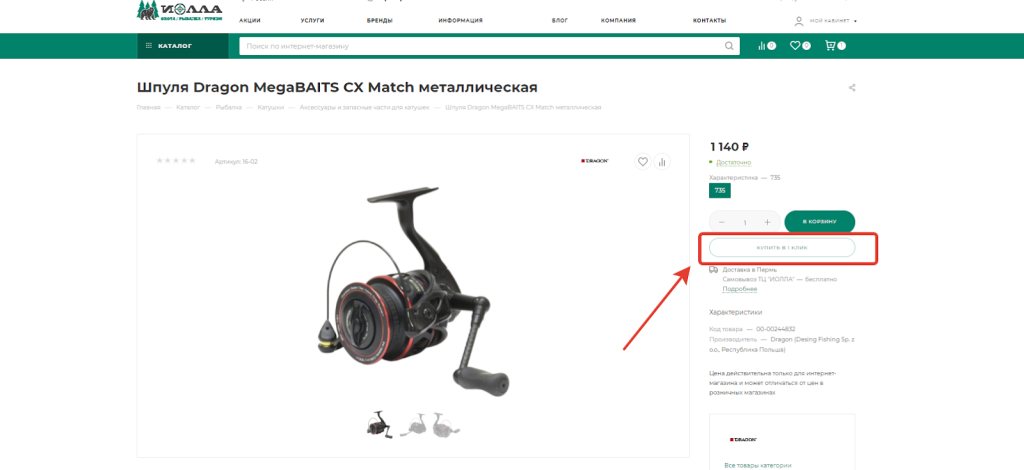Select the second reel thumbnail image
This screenshot has height=470, width=1024.
tap(413, 424)
